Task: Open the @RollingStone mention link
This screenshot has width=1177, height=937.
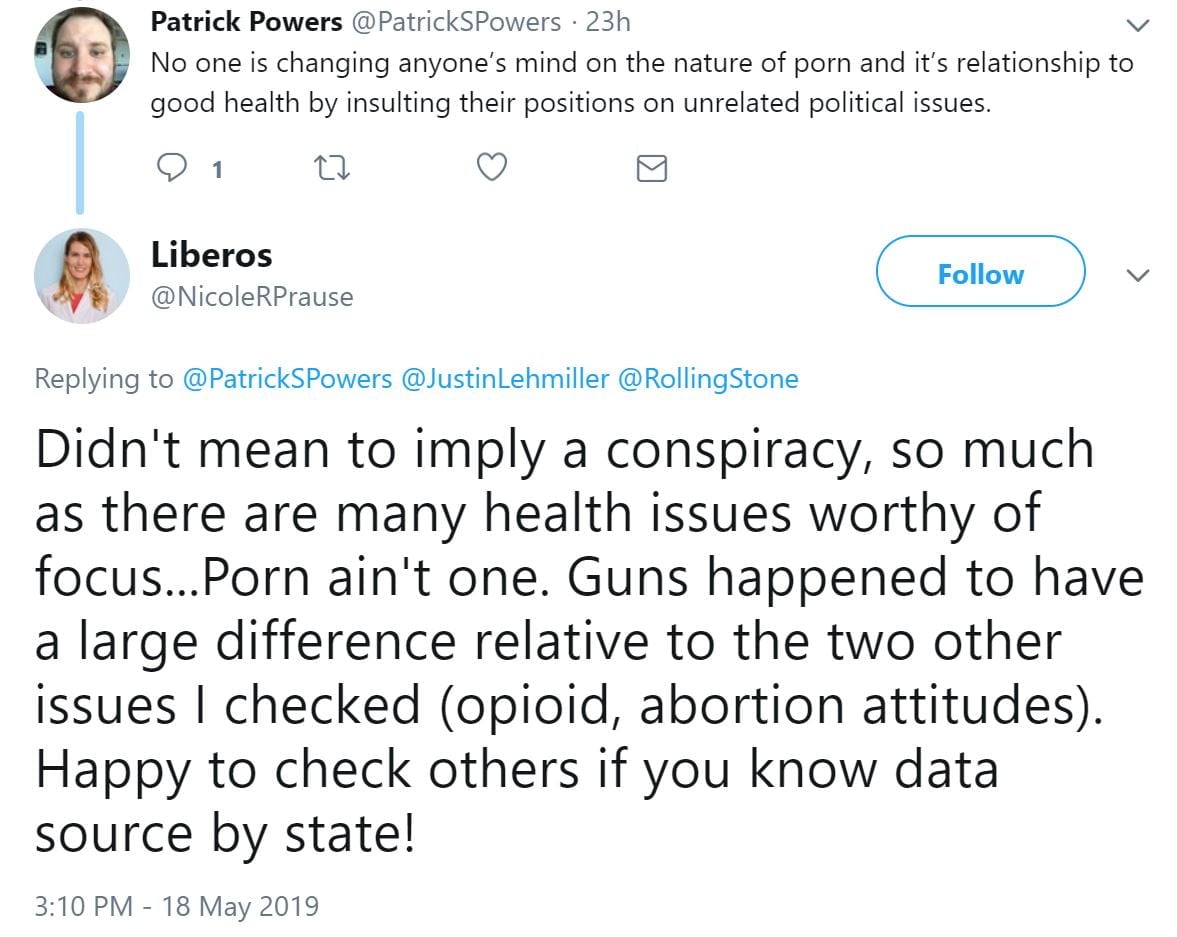Action: point(708,379)
